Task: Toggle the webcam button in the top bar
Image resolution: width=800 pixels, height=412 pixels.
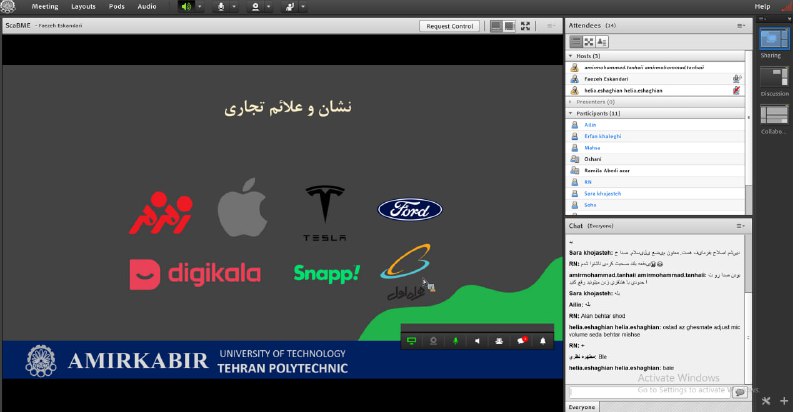Action: pos(255,7)
